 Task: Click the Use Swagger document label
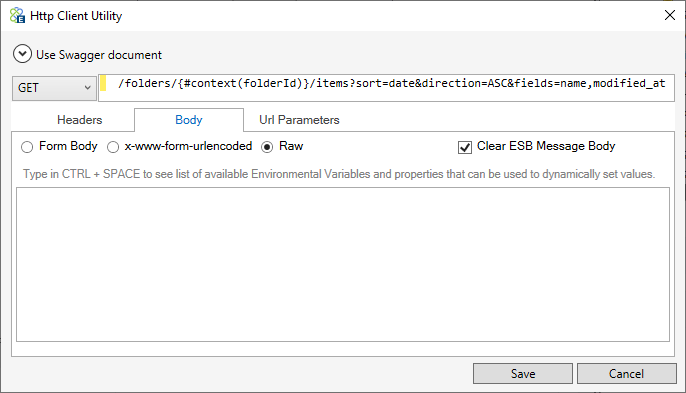(99, 55)
